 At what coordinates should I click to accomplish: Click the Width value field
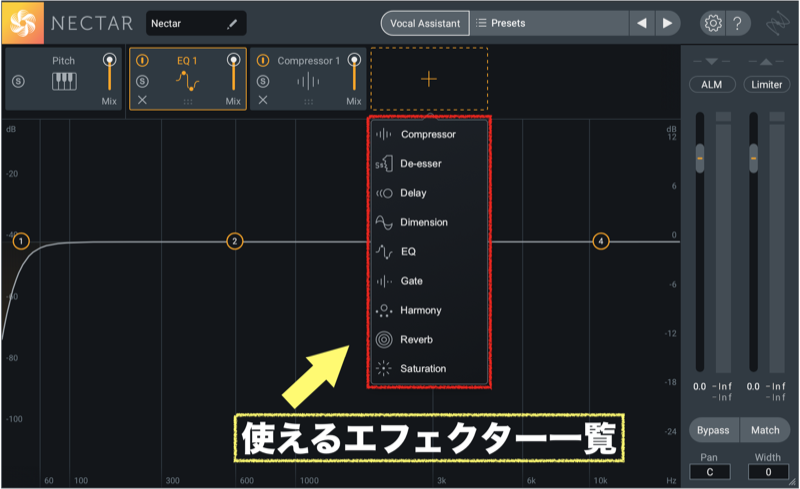768,472
